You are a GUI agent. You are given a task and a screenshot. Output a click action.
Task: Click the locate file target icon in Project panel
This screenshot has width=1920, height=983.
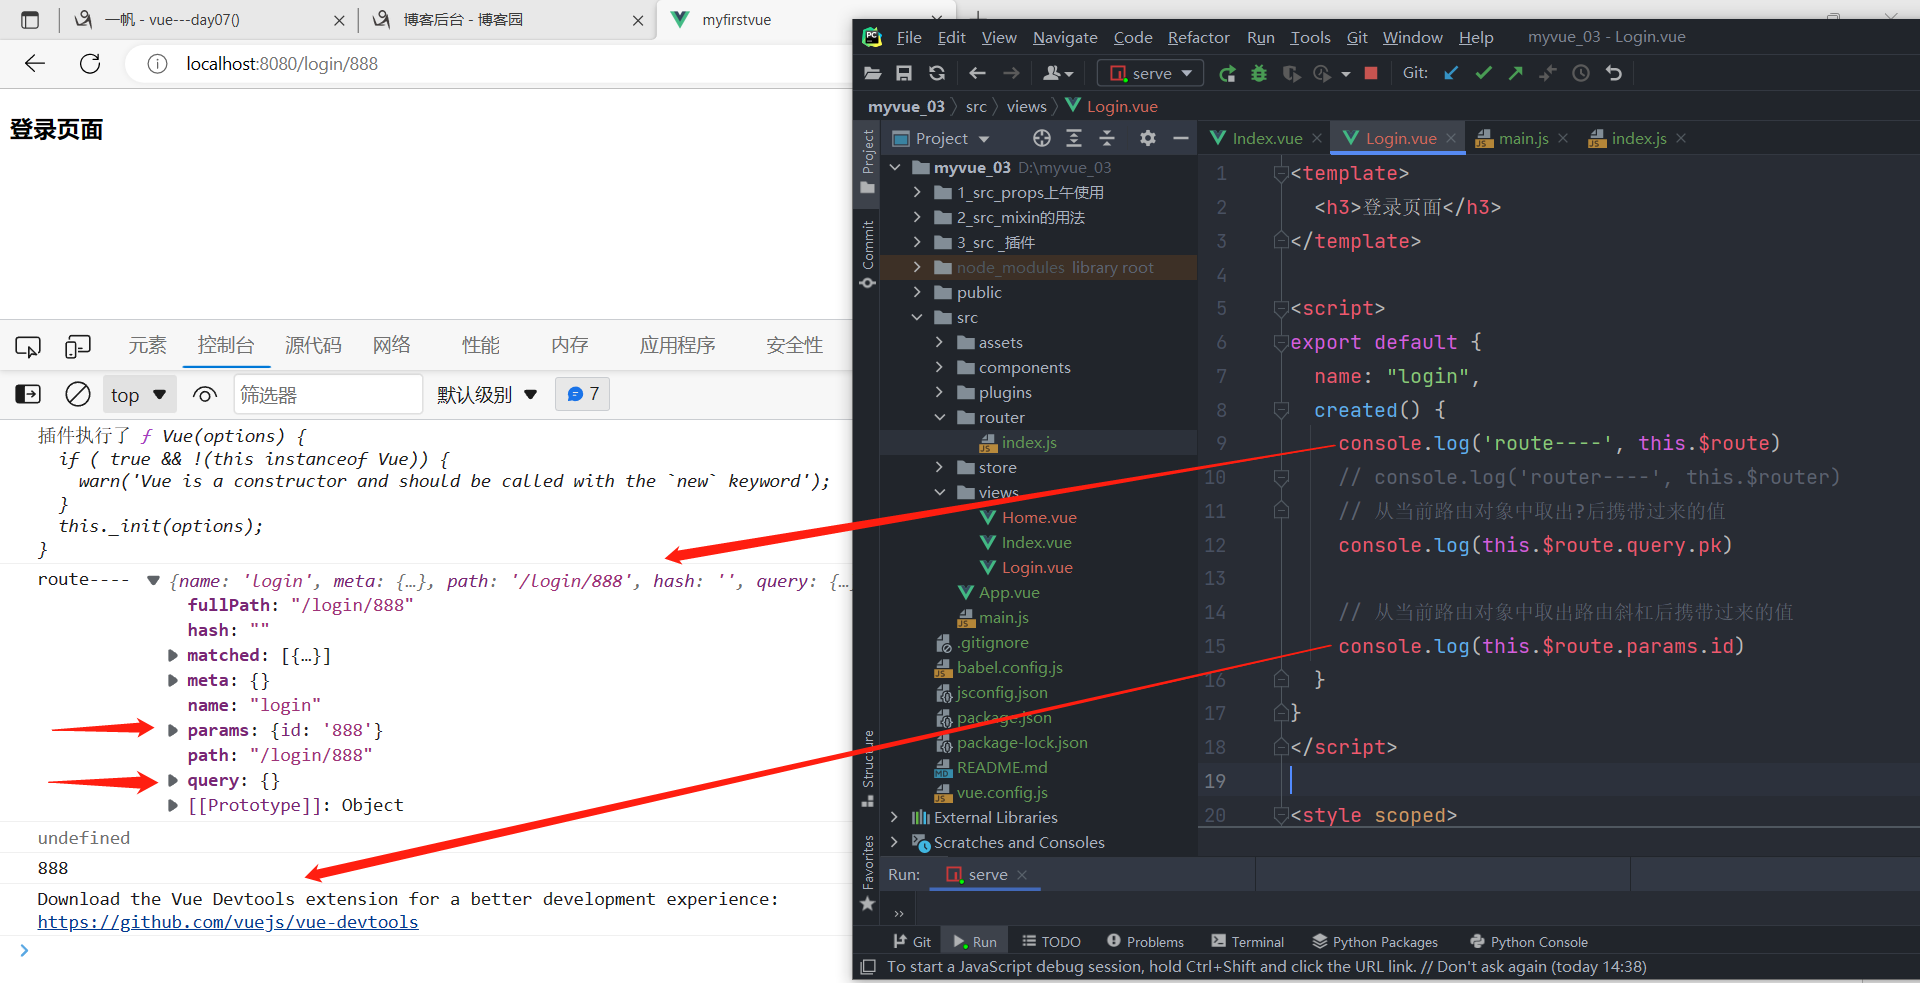pyautogui.click(x=1042, y=138)
